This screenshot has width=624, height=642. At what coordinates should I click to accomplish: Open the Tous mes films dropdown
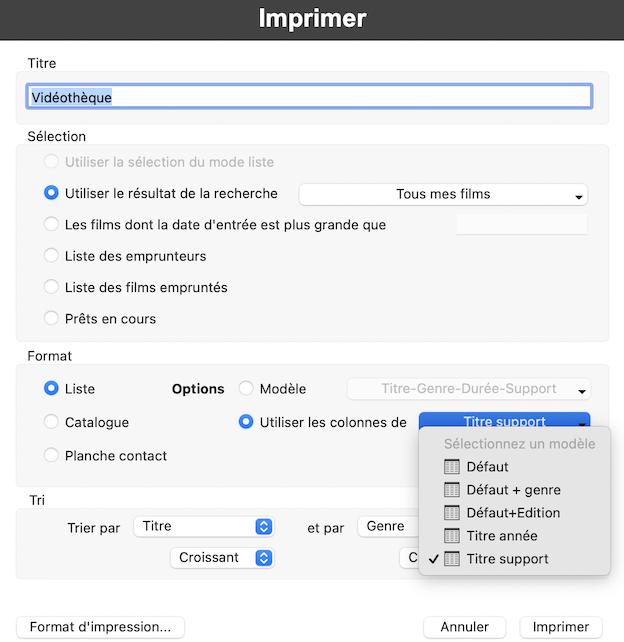443,195
